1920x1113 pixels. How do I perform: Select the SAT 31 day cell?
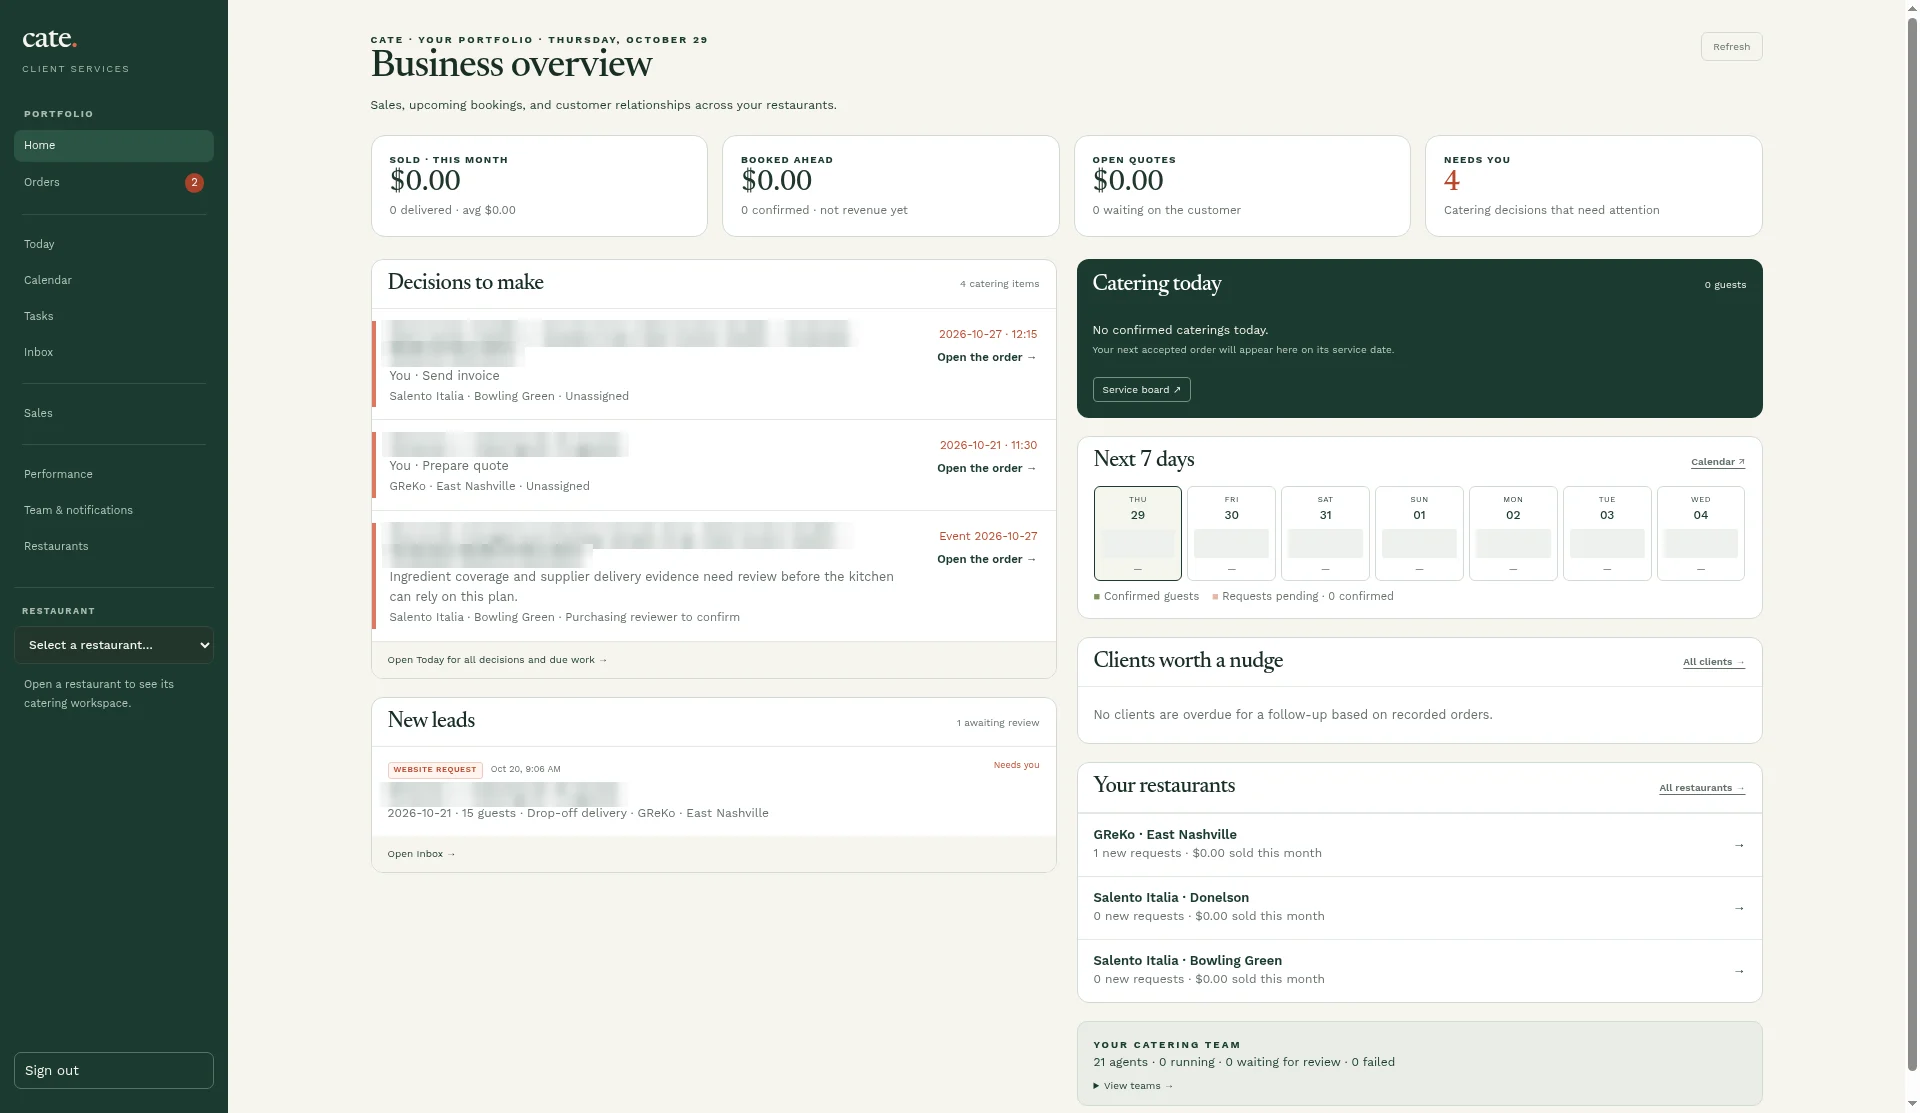1325,533
